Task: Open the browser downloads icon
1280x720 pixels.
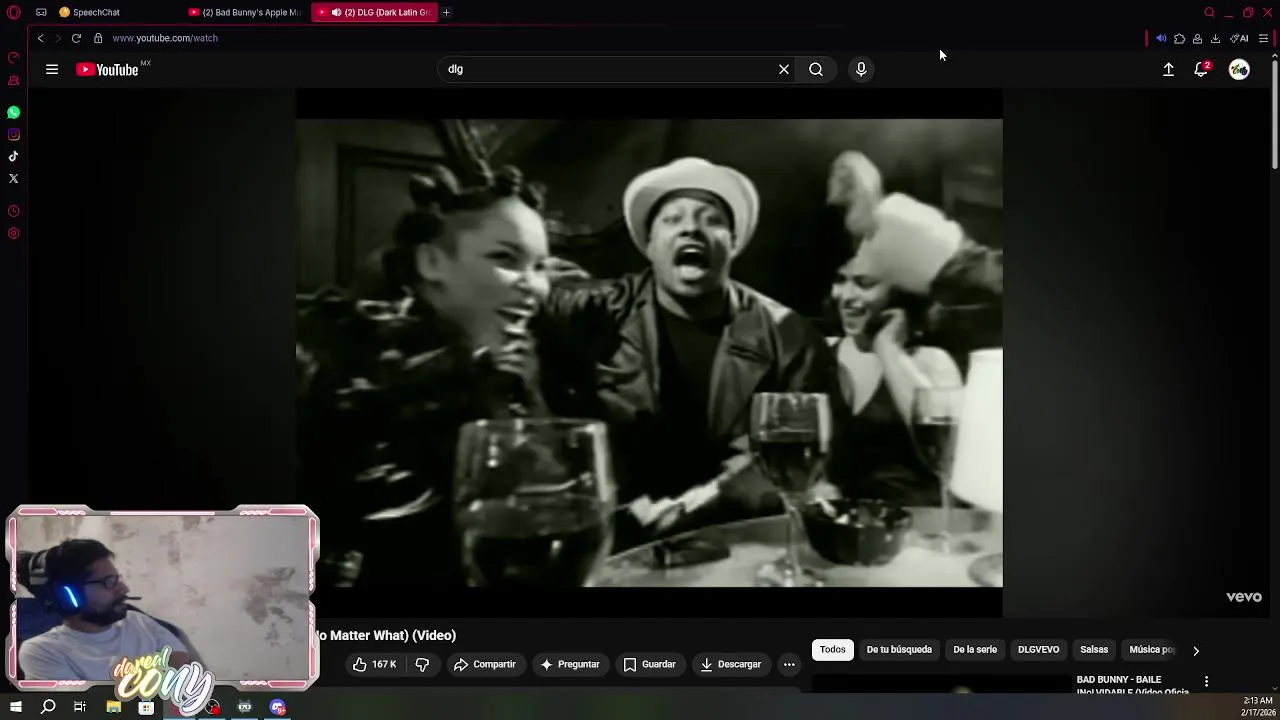Action: coord(1215,38)
